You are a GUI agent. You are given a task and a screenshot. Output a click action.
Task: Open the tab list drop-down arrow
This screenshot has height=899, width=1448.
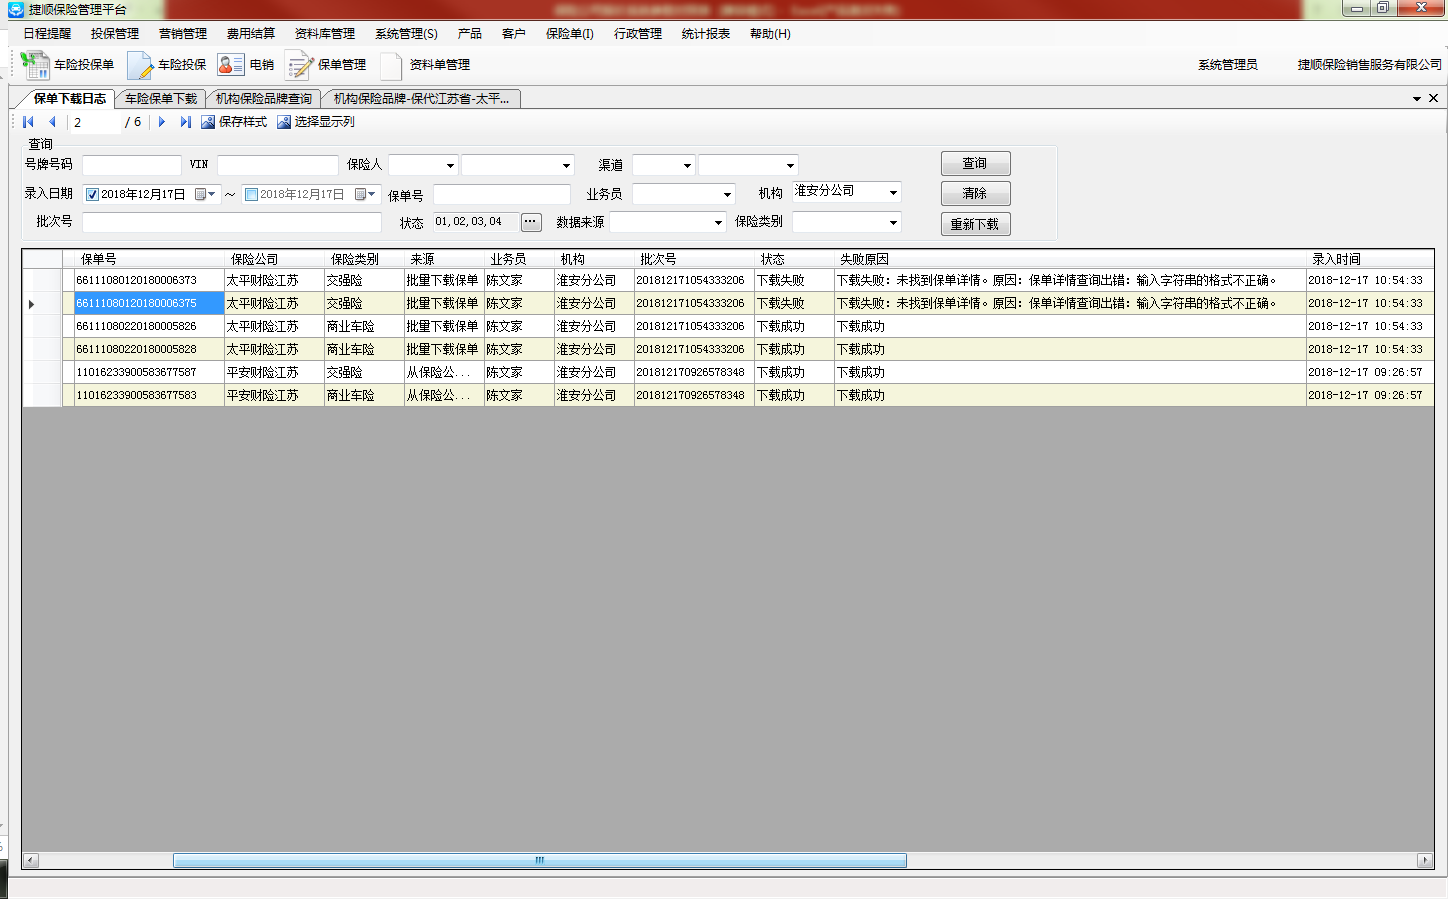(x=1417, y=99)
